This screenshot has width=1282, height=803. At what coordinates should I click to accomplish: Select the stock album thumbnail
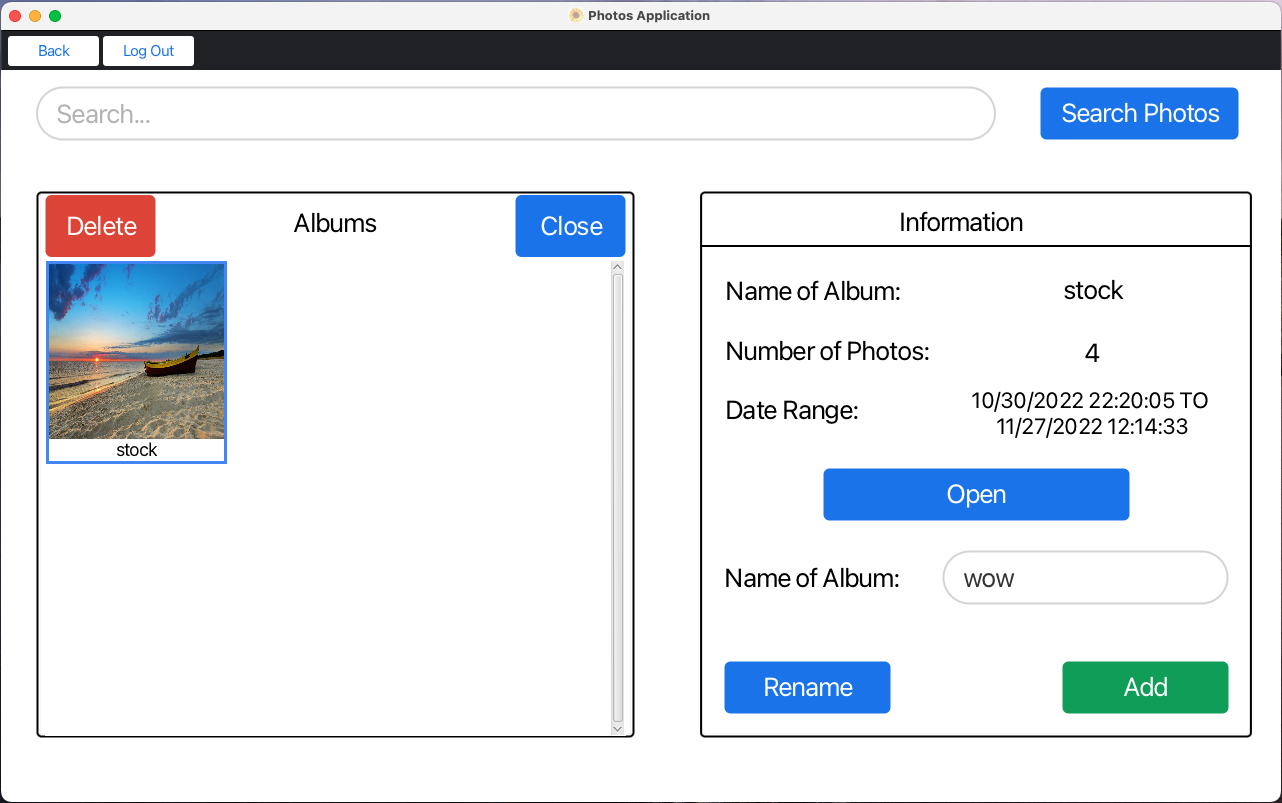tap(136, 352)
